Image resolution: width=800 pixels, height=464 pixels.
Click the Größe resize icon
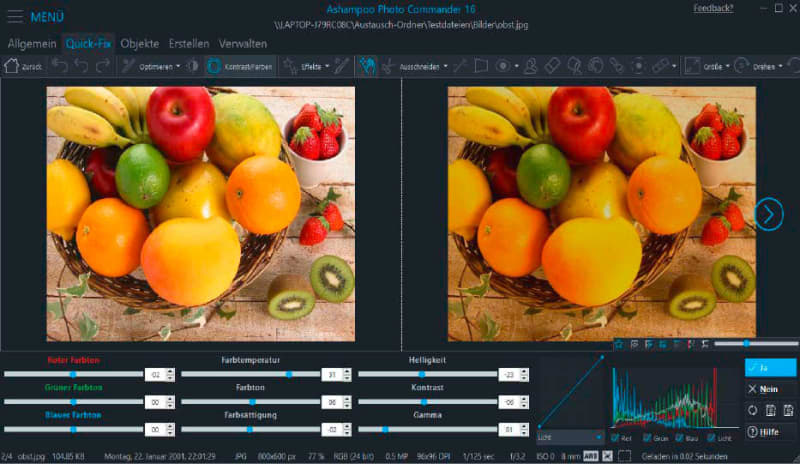[692, 66]
